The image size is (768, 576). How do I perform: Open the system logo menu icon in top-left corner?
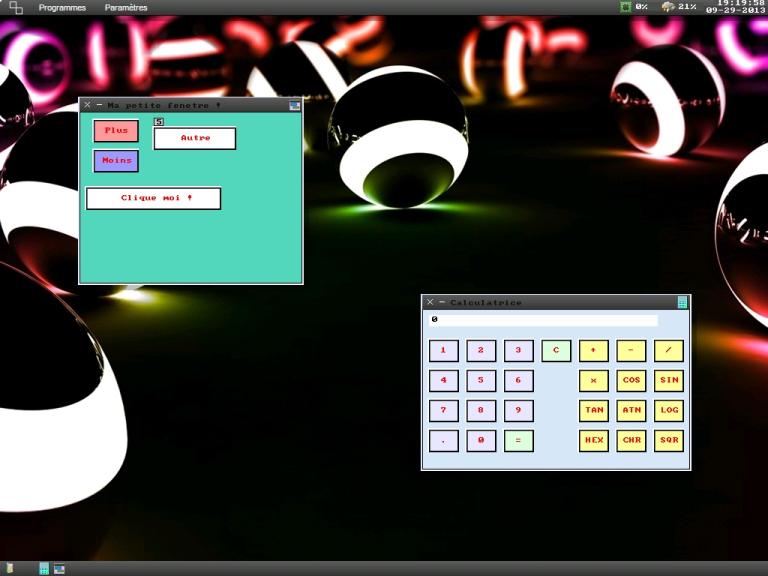(16, 7)
